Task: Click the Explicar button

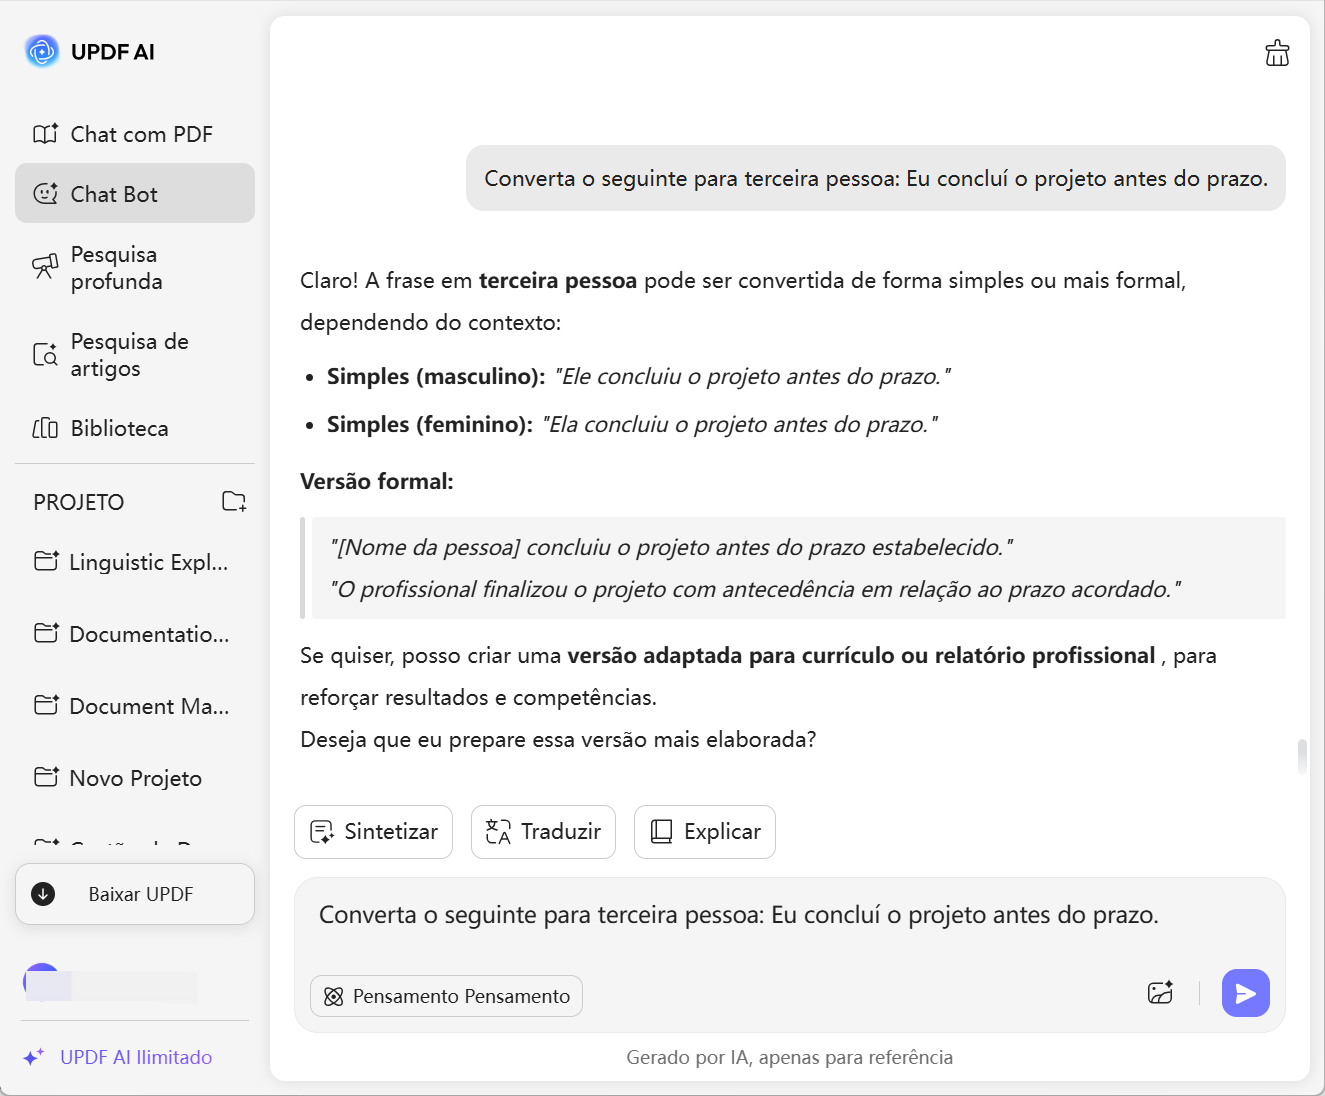Action: [x=704, y=832]
